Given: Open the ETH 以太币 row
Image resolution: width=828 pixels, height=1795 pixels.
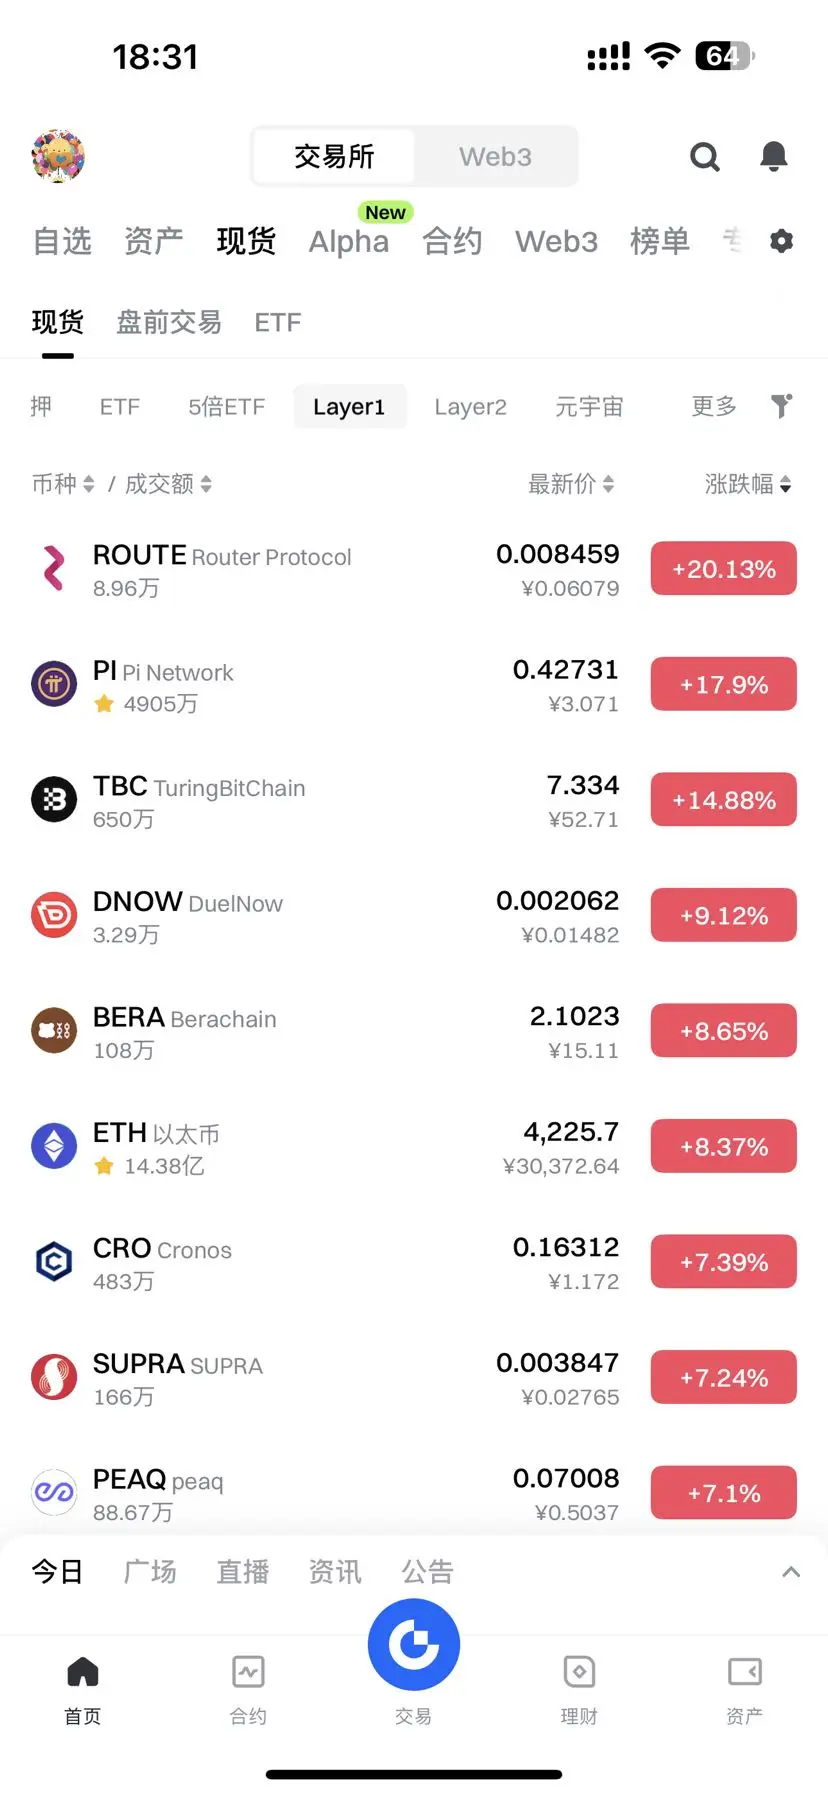Looking at the screenshot, I should tap(414, 1148).
